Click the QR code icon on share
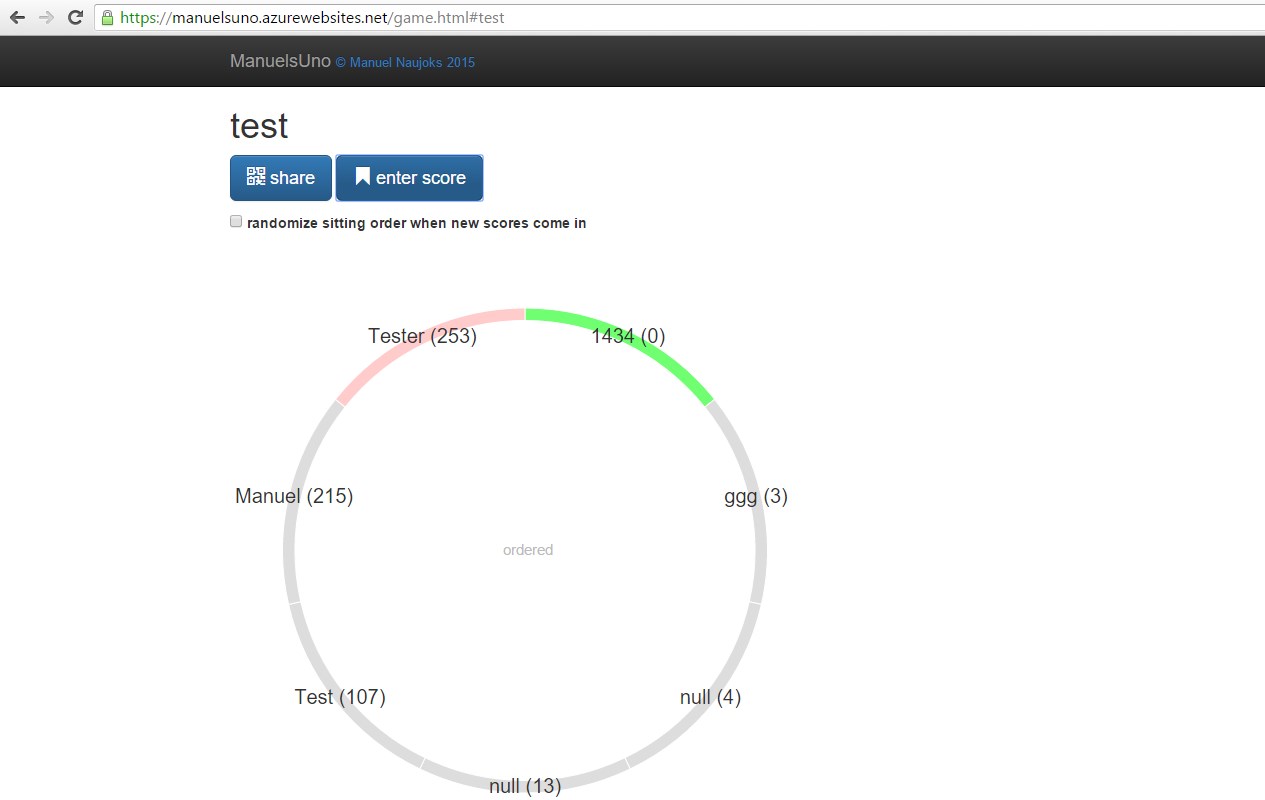 click(256, 177)
